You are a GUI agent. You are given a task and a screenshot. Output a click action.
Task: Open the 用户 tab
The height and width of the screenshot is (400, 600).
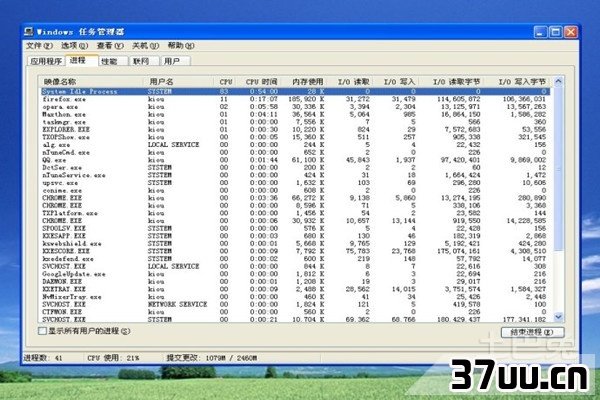coord(175,61)
